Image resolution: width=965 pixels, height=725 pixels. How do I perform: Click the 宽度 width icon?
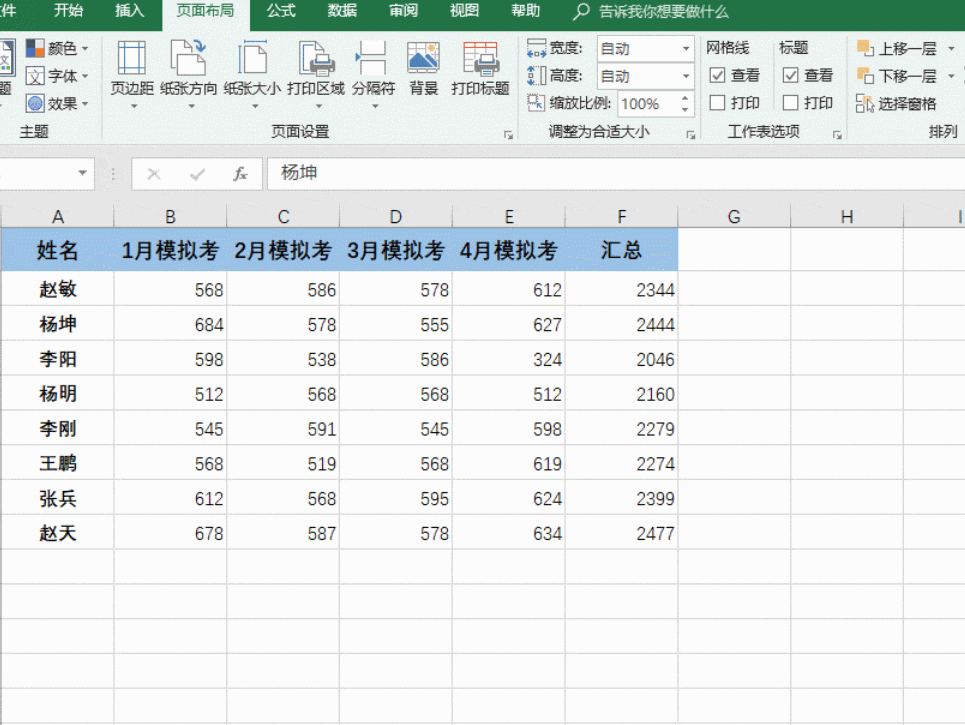point(536,48)
